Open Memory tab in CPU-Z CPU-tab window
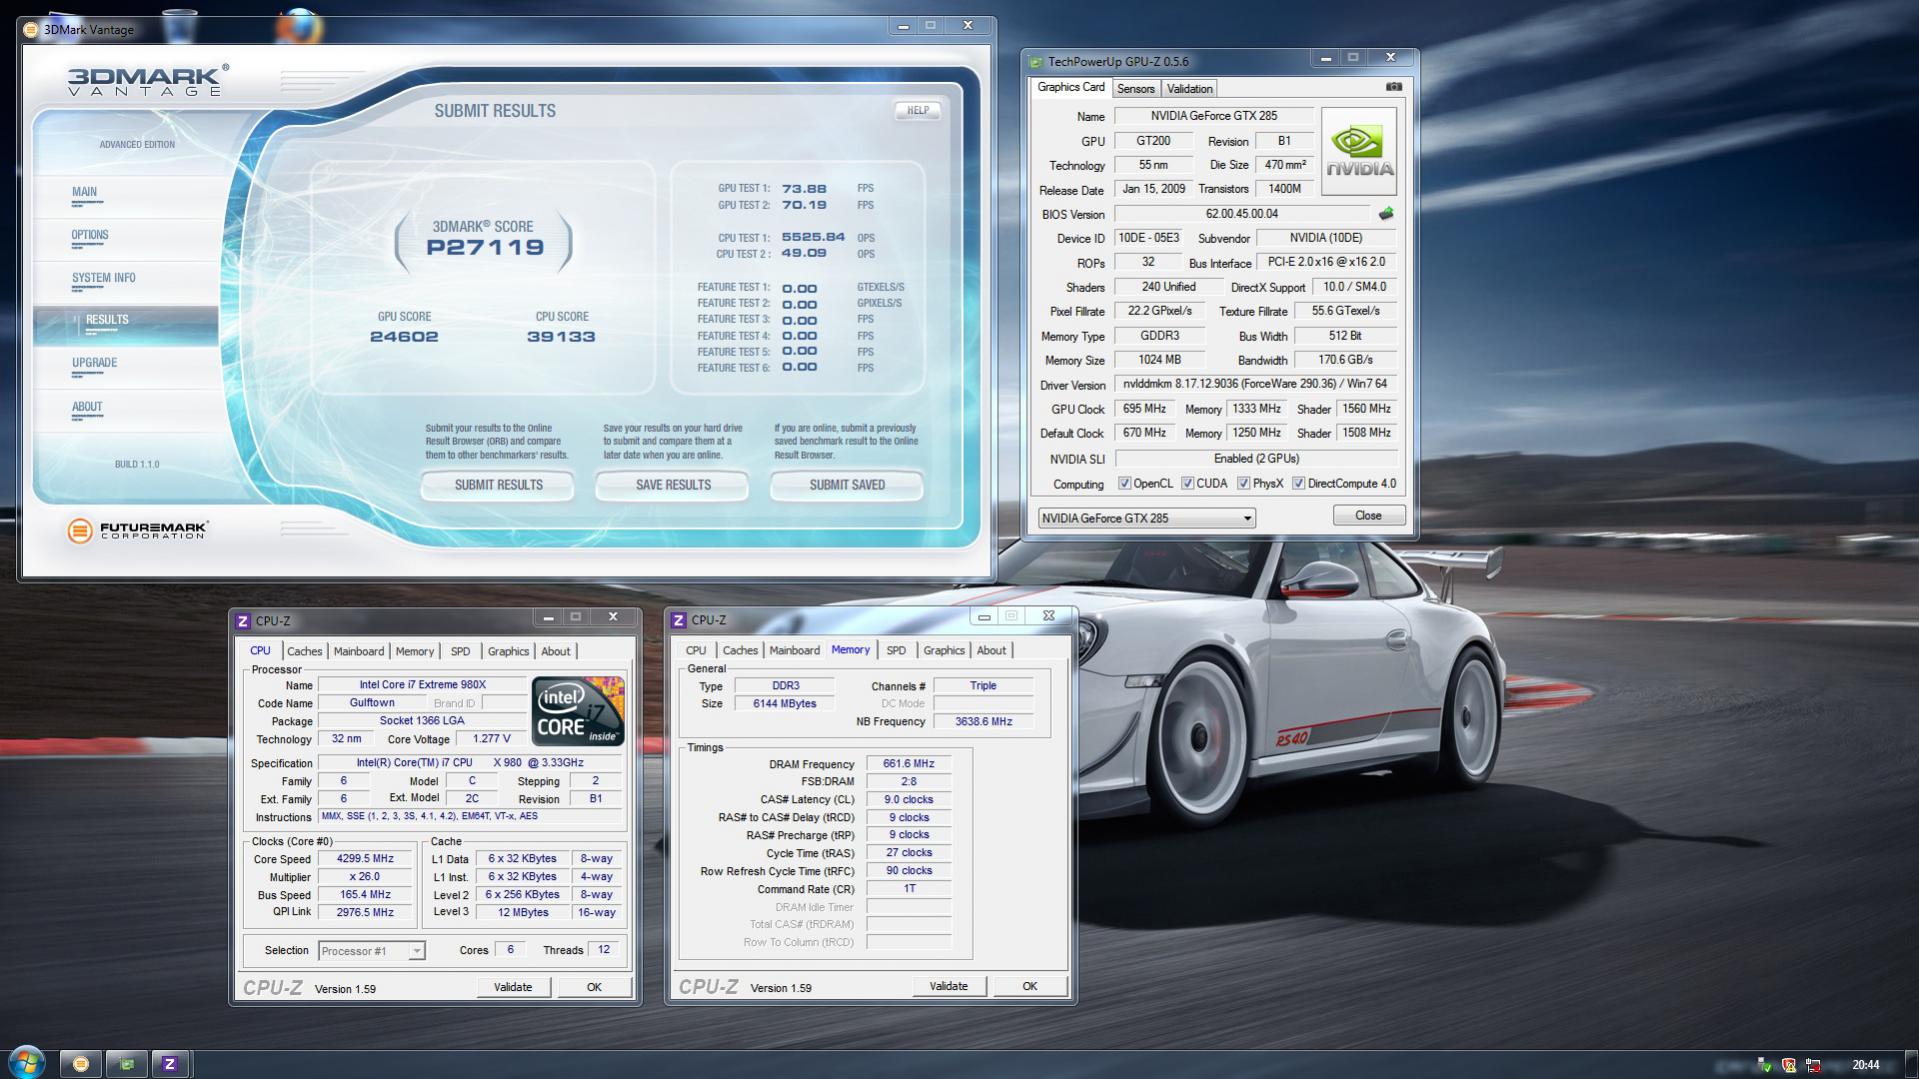This screenshot has height=1079, width=1919. pyautogui.click(x=414, y=651)
